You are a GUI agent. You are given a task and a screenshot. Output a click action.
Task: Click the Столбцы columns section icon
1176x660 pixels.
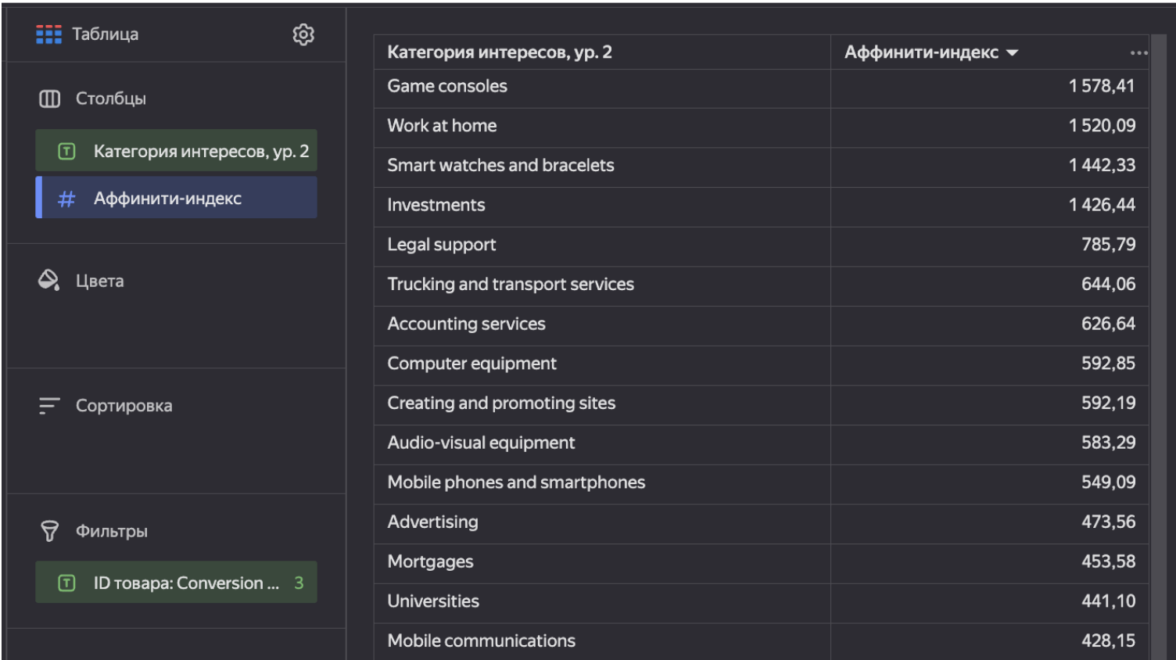pyautogui.click(x=49, y=99)
